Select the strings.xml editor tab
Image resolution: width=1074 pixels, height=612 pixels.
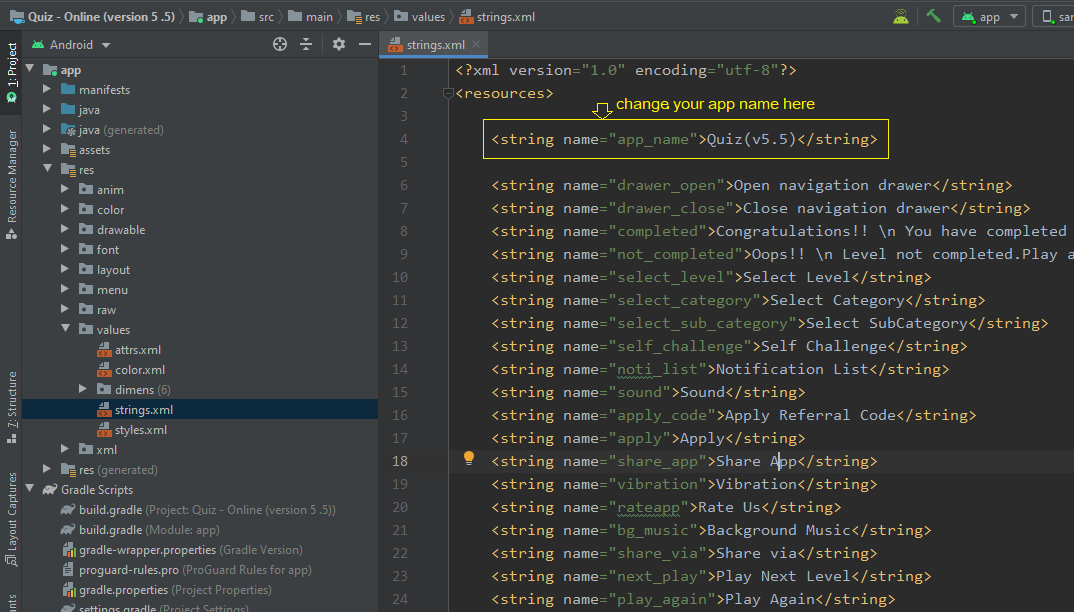click(436, 45)
